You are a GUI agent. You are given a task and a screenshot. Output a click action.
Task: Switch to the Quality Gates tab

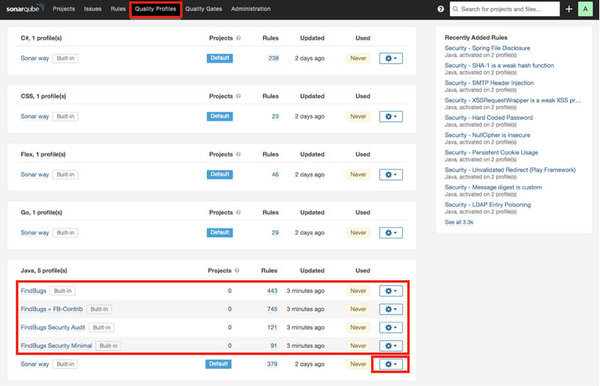pos(204,9)
